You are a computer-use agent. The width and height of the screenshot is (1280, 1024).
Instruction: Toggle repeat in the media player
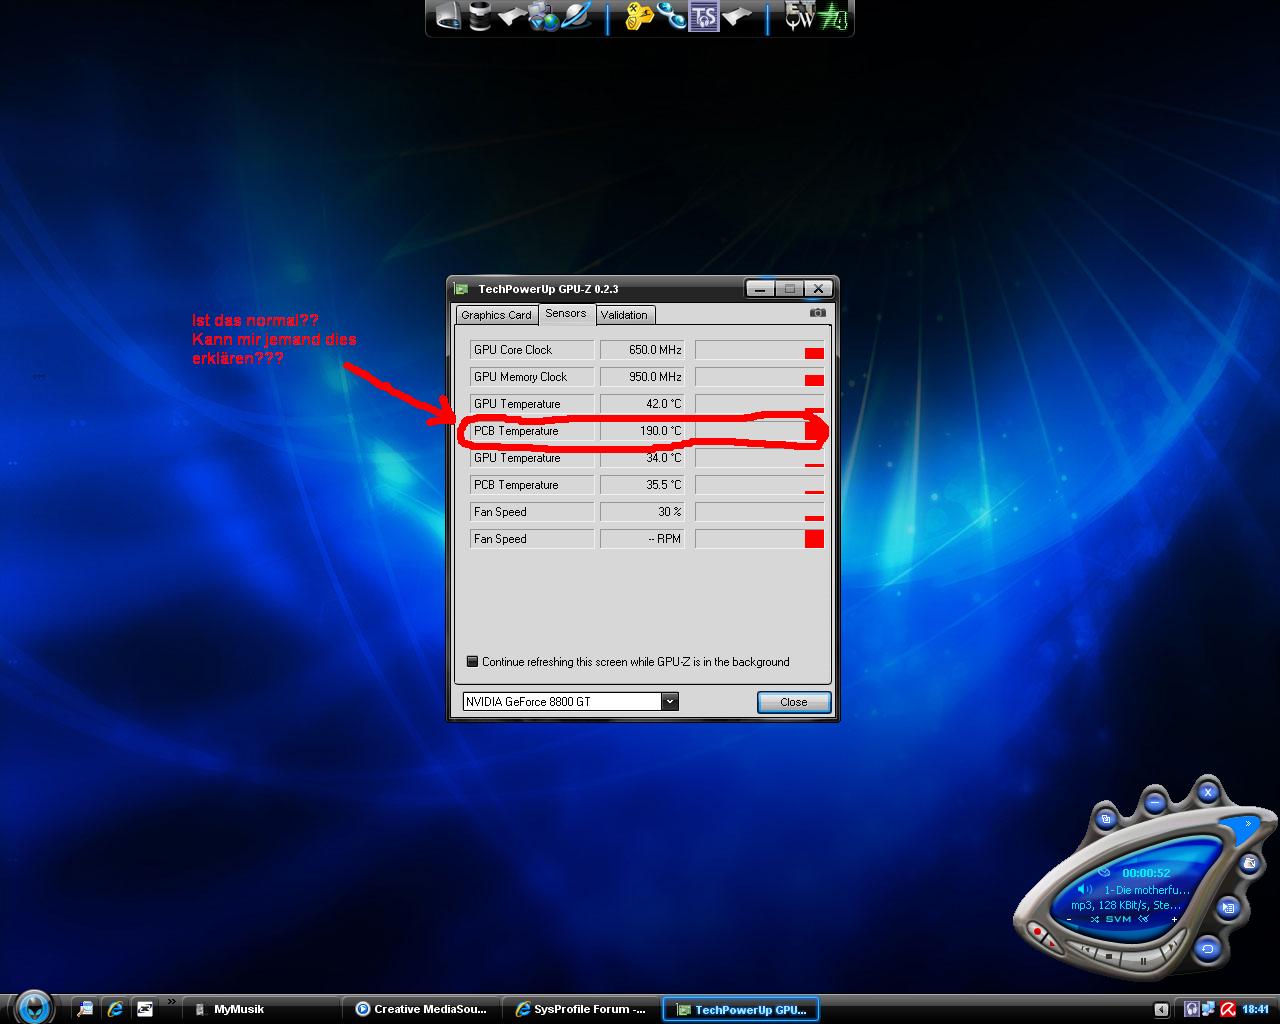click(1208, 948)
